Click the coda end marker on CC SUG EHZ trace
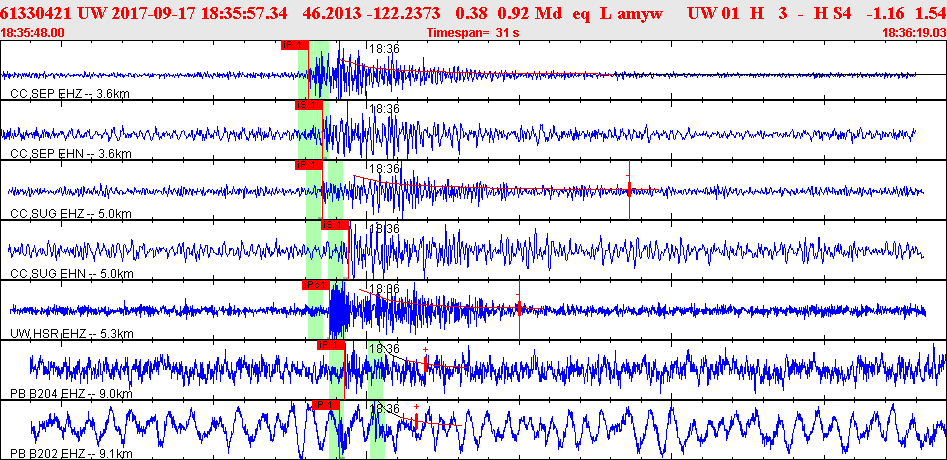Screen dimensions: 947x460 629,190
